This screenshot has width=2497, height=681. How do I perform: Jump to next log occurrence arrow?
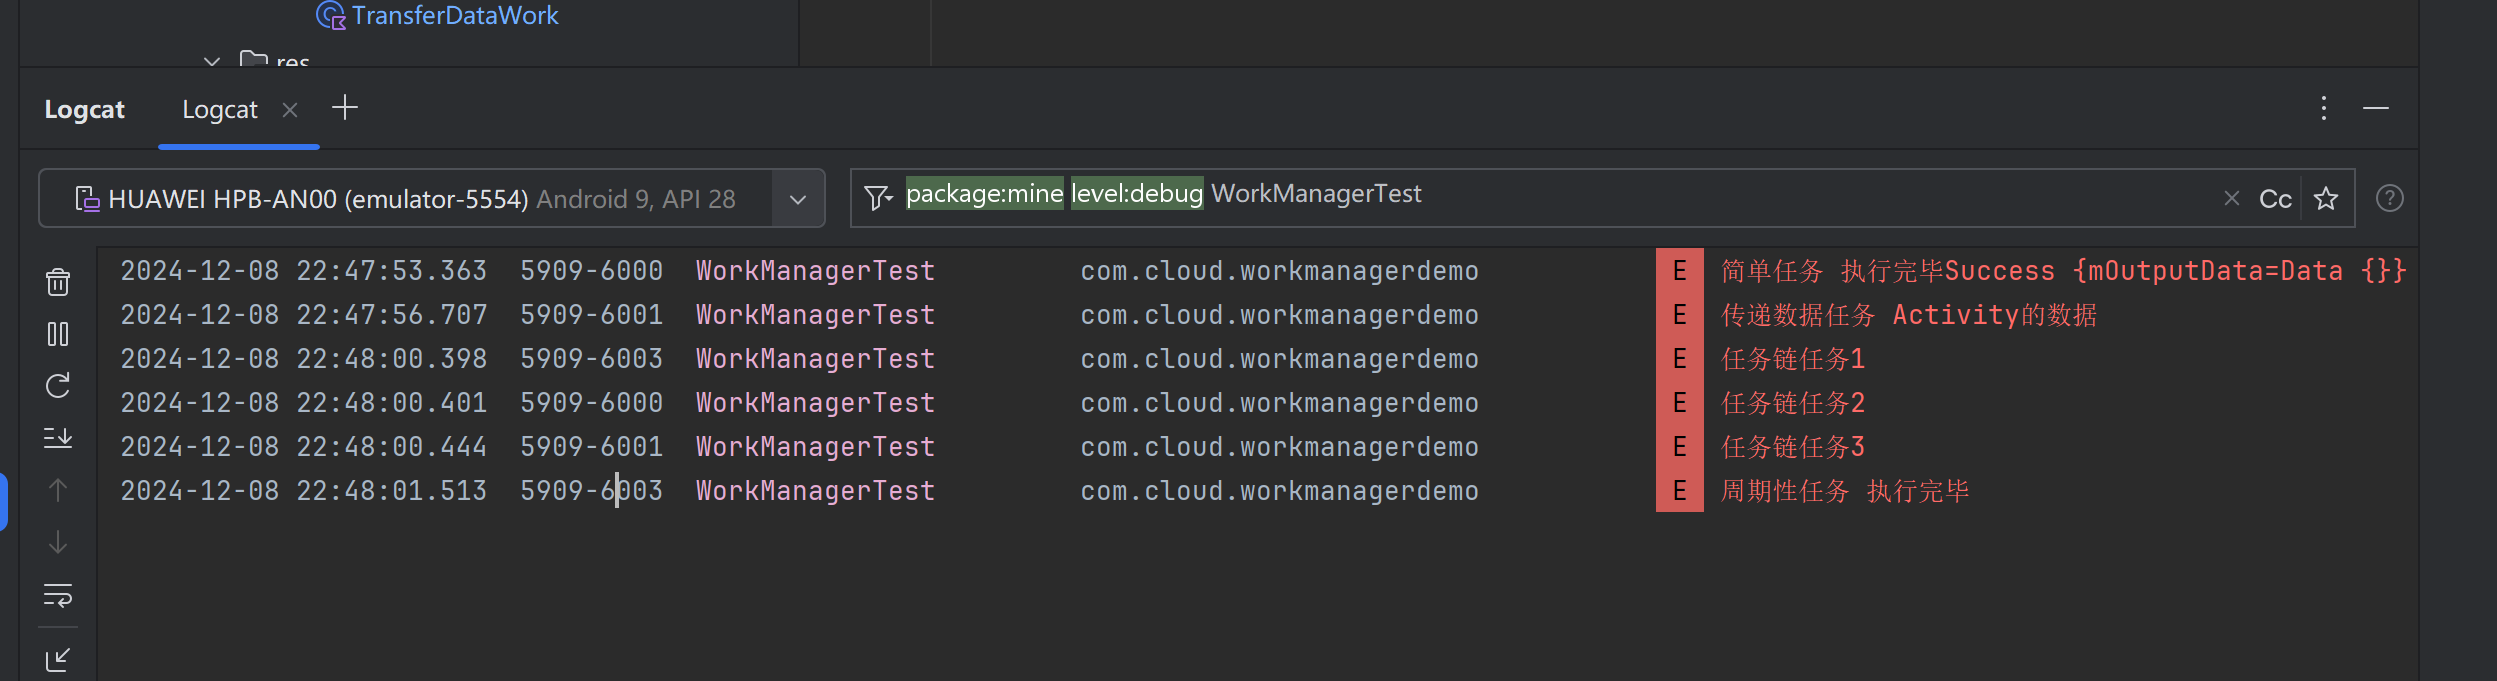point(58,542)
